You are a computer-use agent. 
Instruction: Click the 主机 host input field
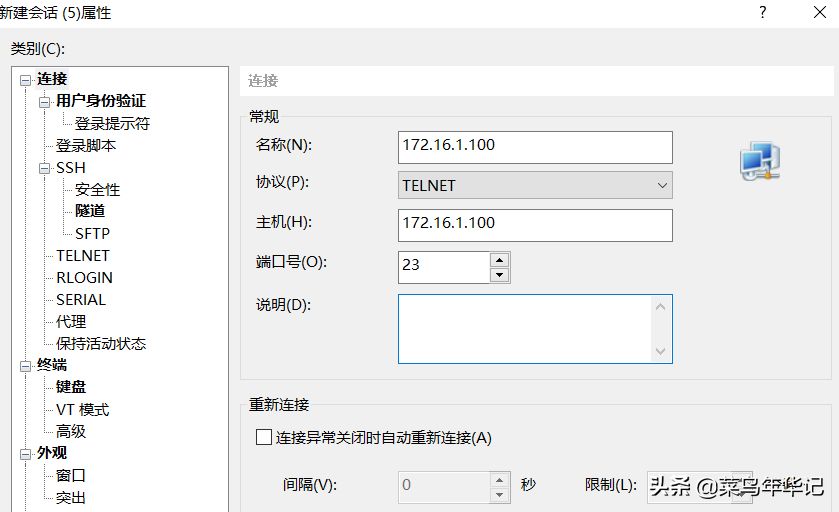pos(535,224)
